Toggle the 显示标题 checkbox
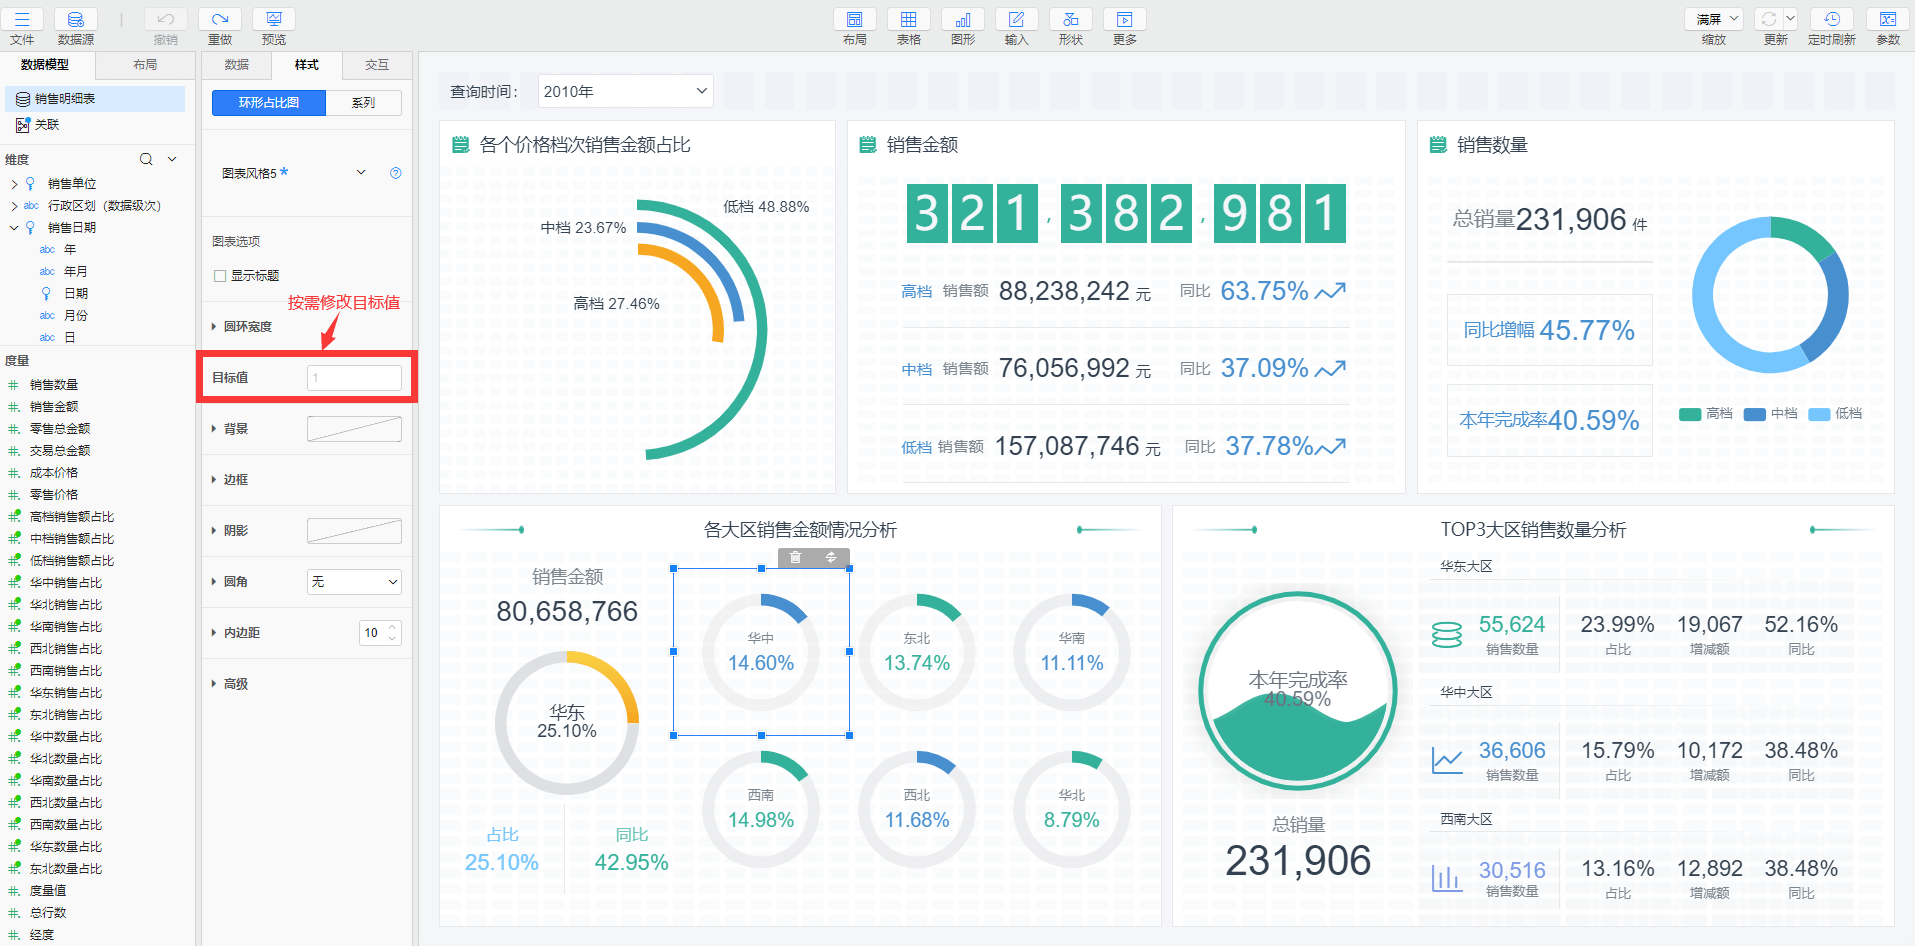This screenshot has width=1915, height=946. click(220, 276)
